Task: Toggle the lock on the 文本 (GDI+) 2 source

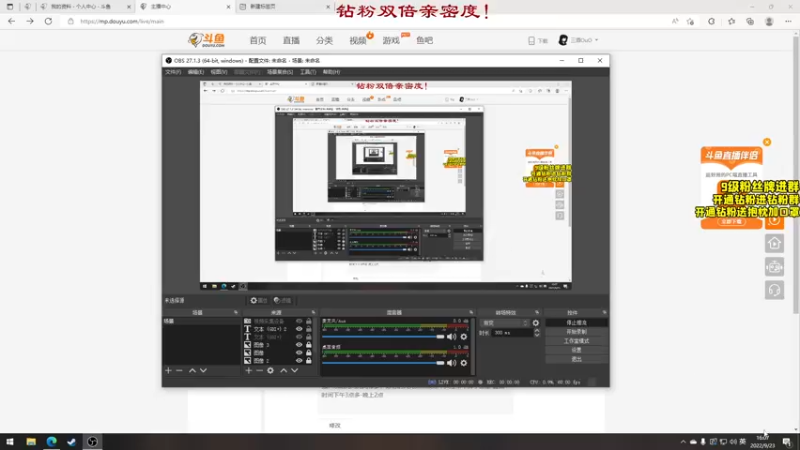Action: [309, 329]
